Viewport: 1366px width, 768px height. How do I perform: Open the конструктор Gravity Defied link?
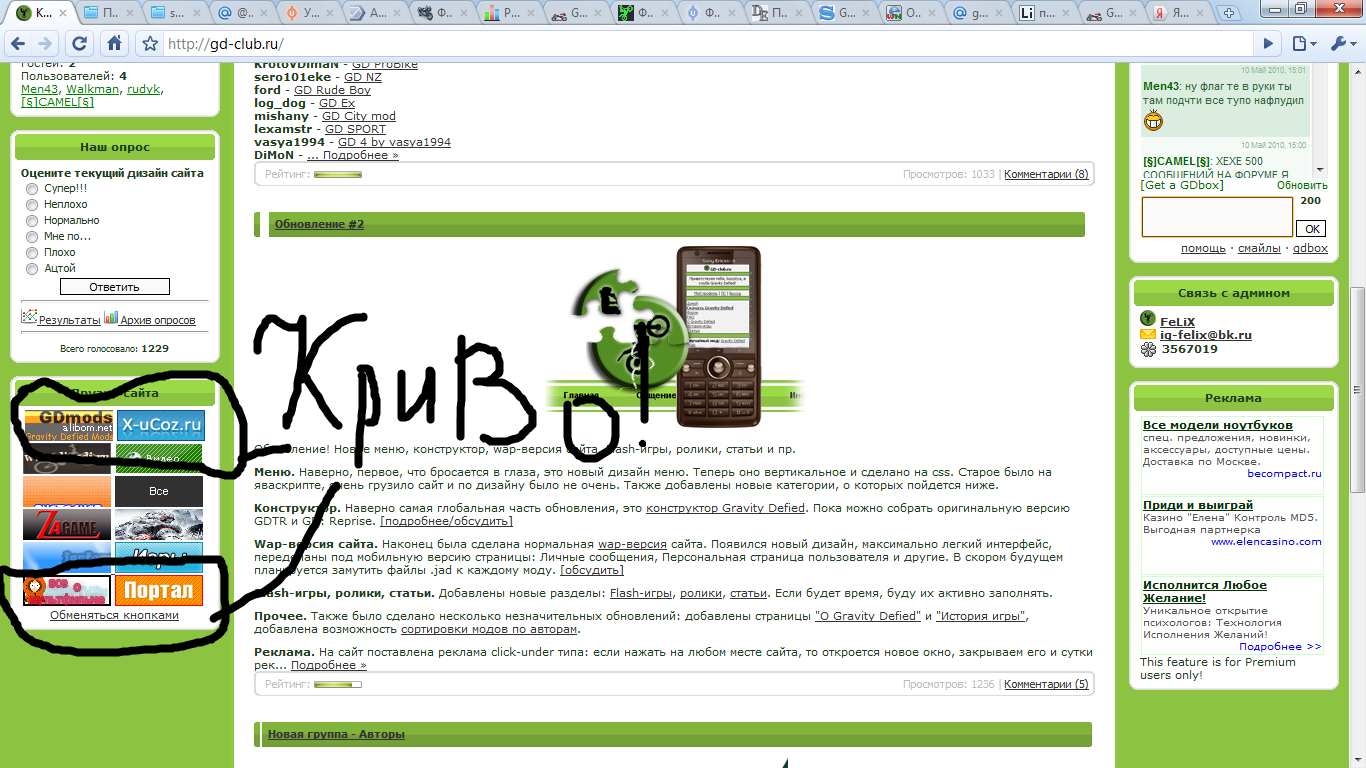pos(725,508)
